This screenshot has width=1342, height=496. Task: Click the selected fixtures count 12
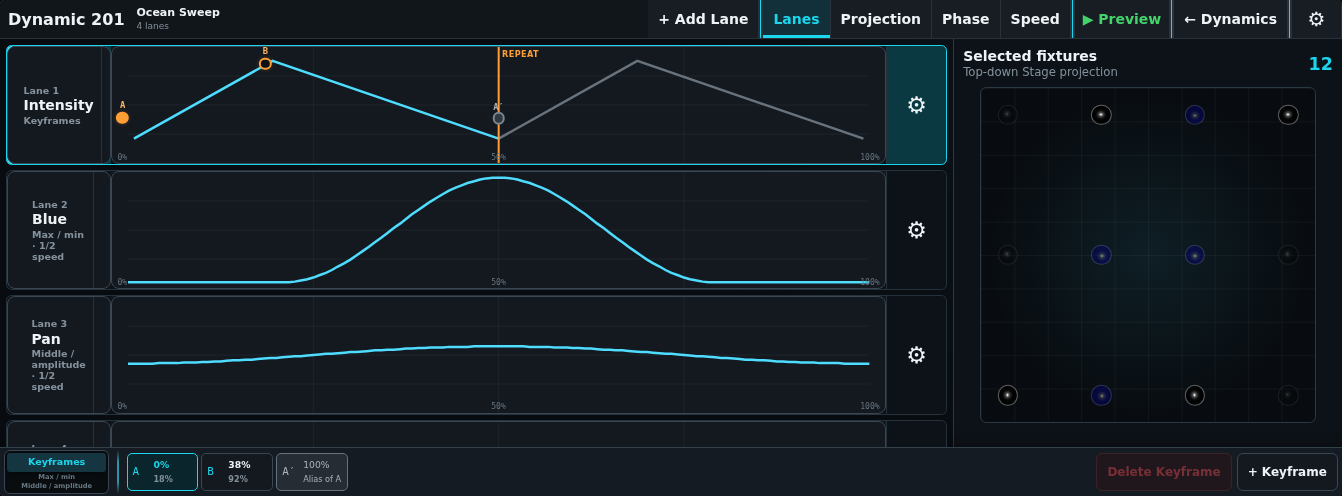1320,64
